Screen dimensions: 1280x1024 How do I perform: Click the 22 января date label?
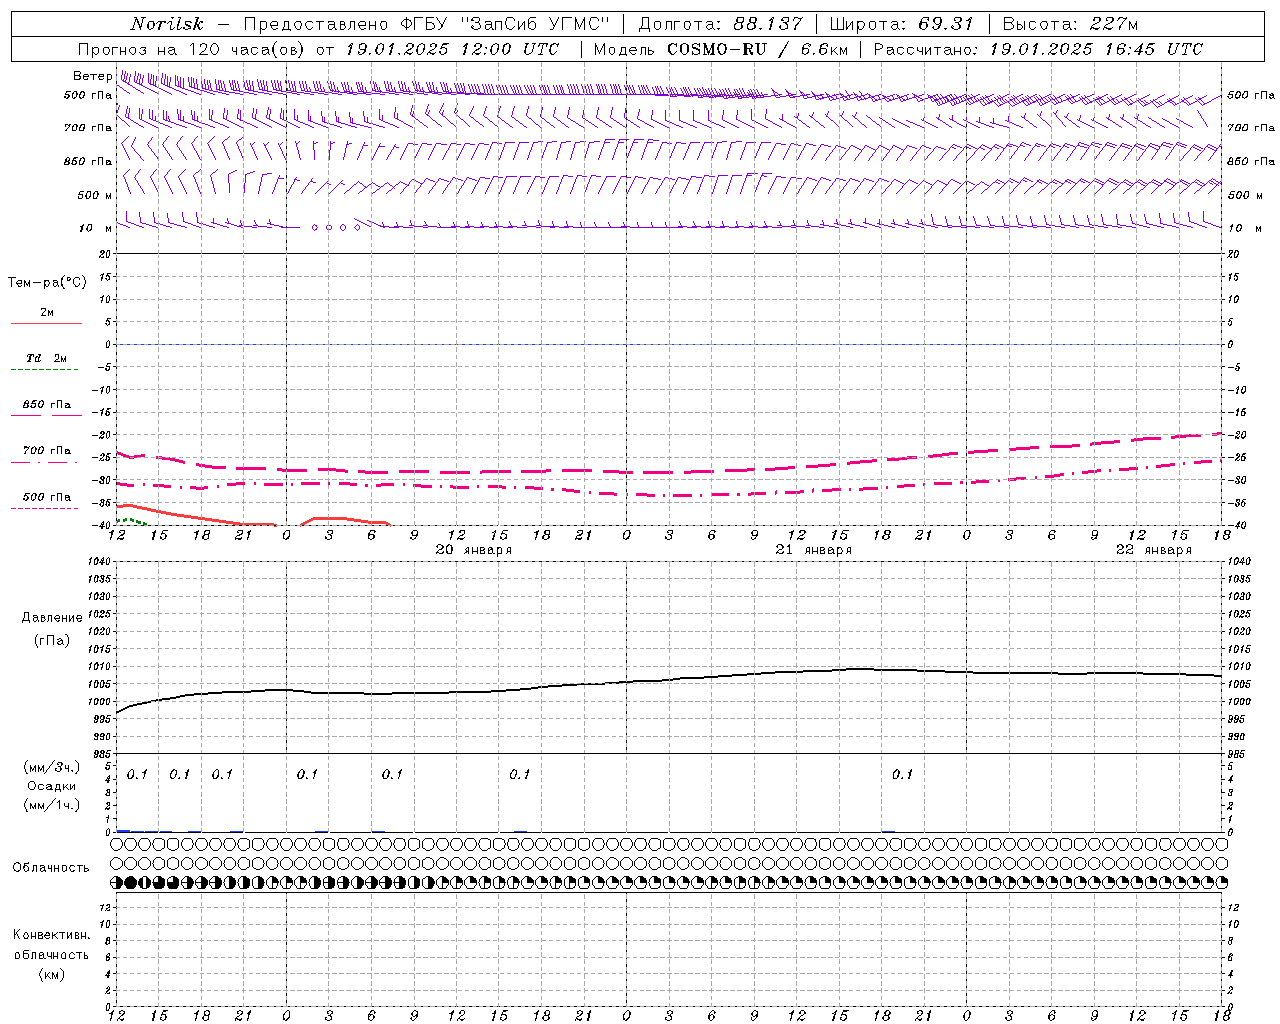1154,550
